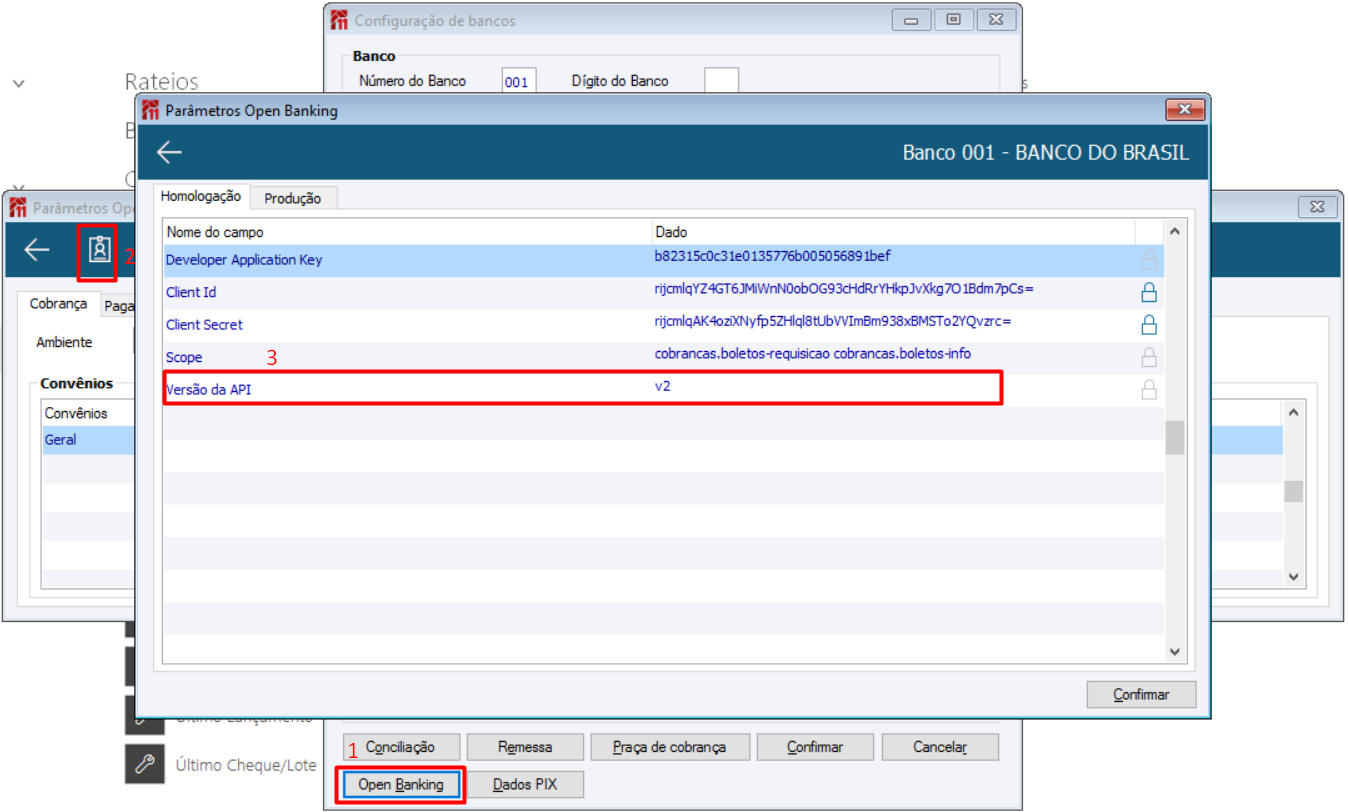Close the Configuração de bancos window
1348x812 pixels.
point(997,19)
